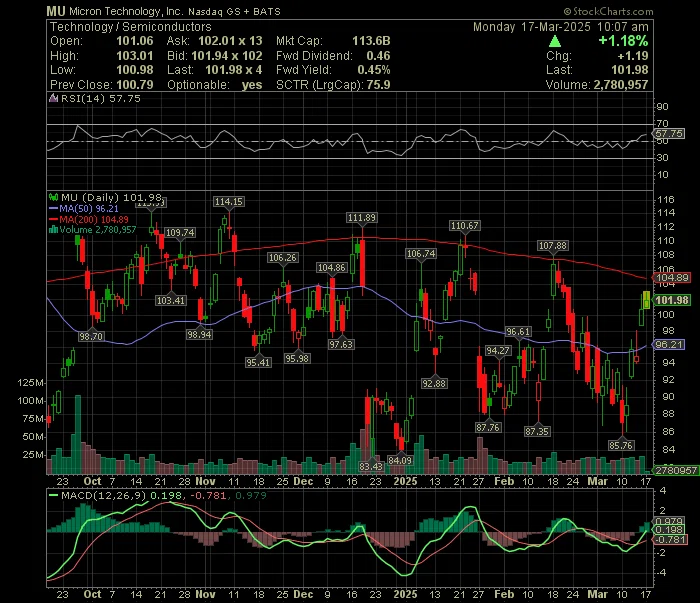Click the 98.70 price low label
700x603 pixels.
tap(91, 336)
